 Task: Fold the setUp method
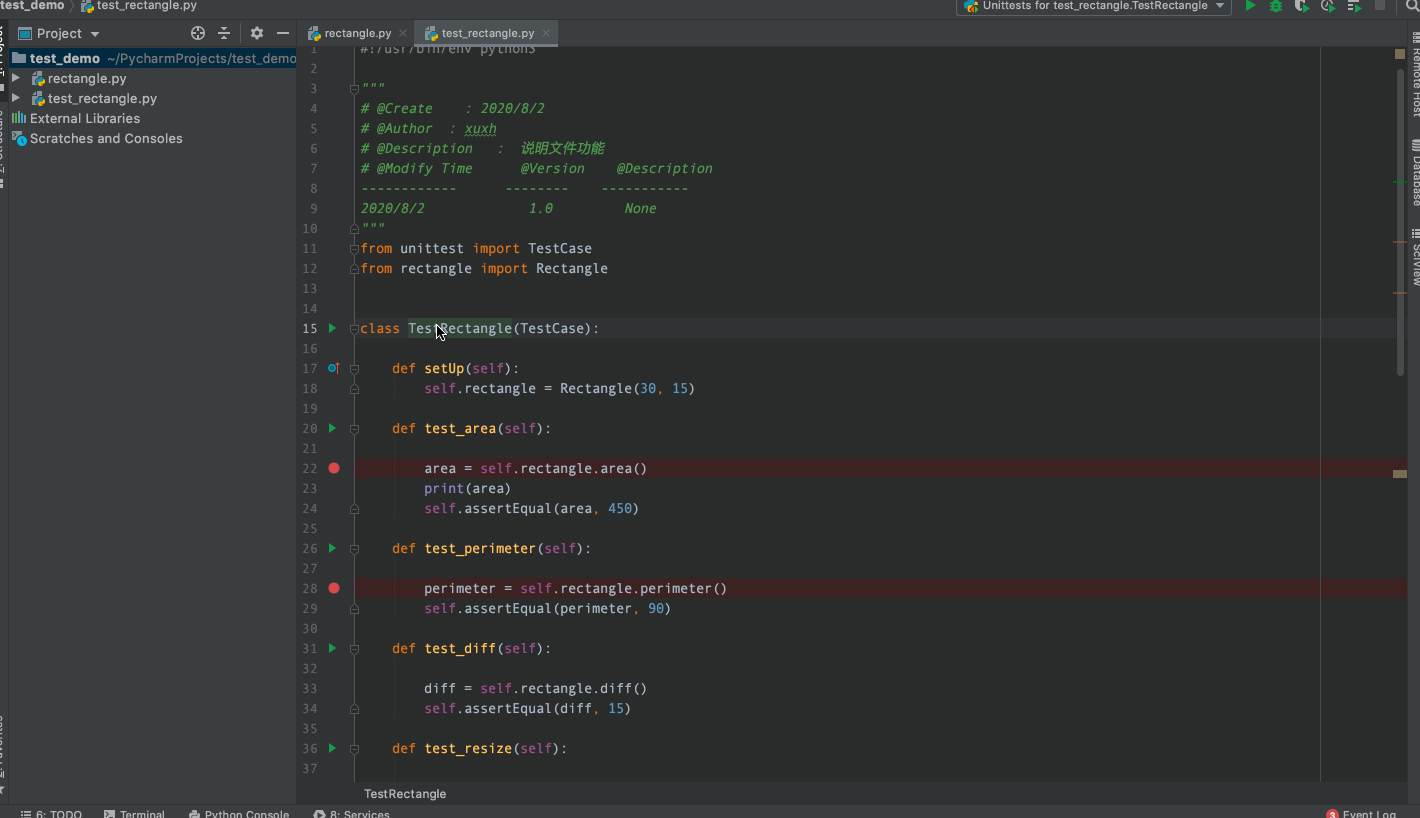(x=354, y=369)
